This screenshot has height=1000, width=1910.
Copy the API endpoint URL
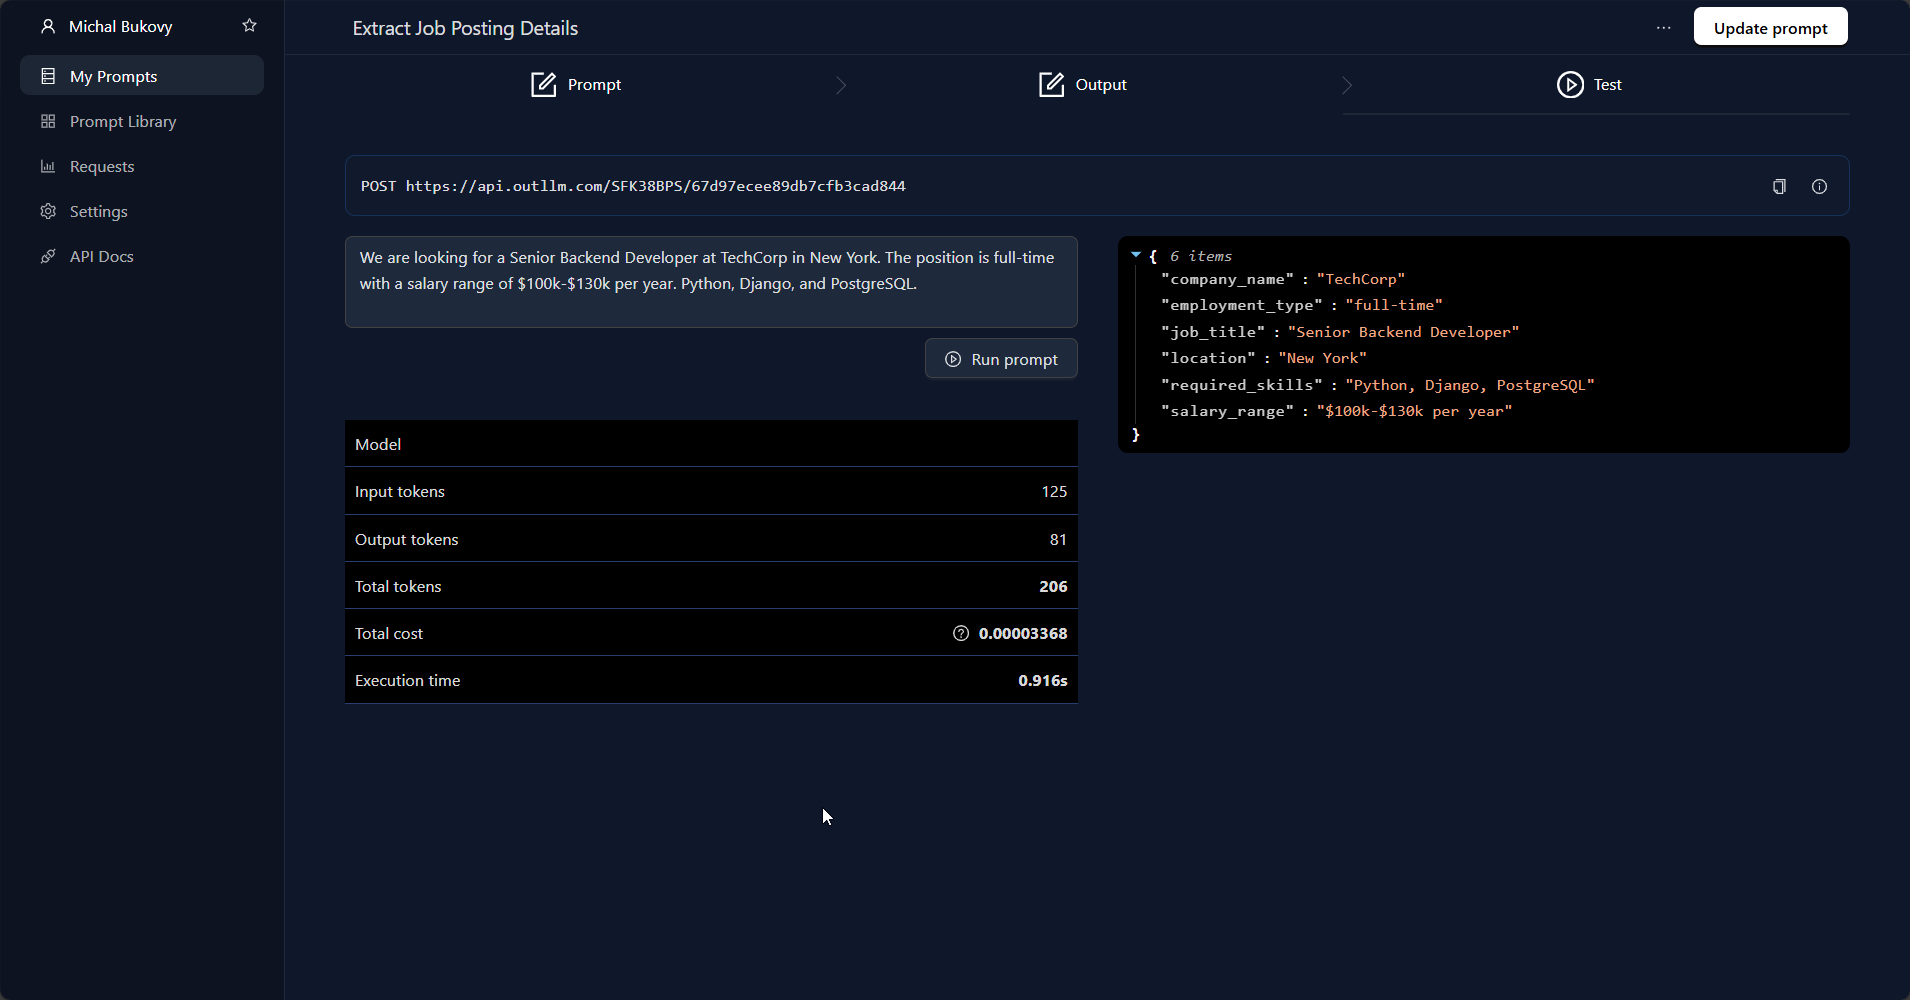pos(1779,186)
